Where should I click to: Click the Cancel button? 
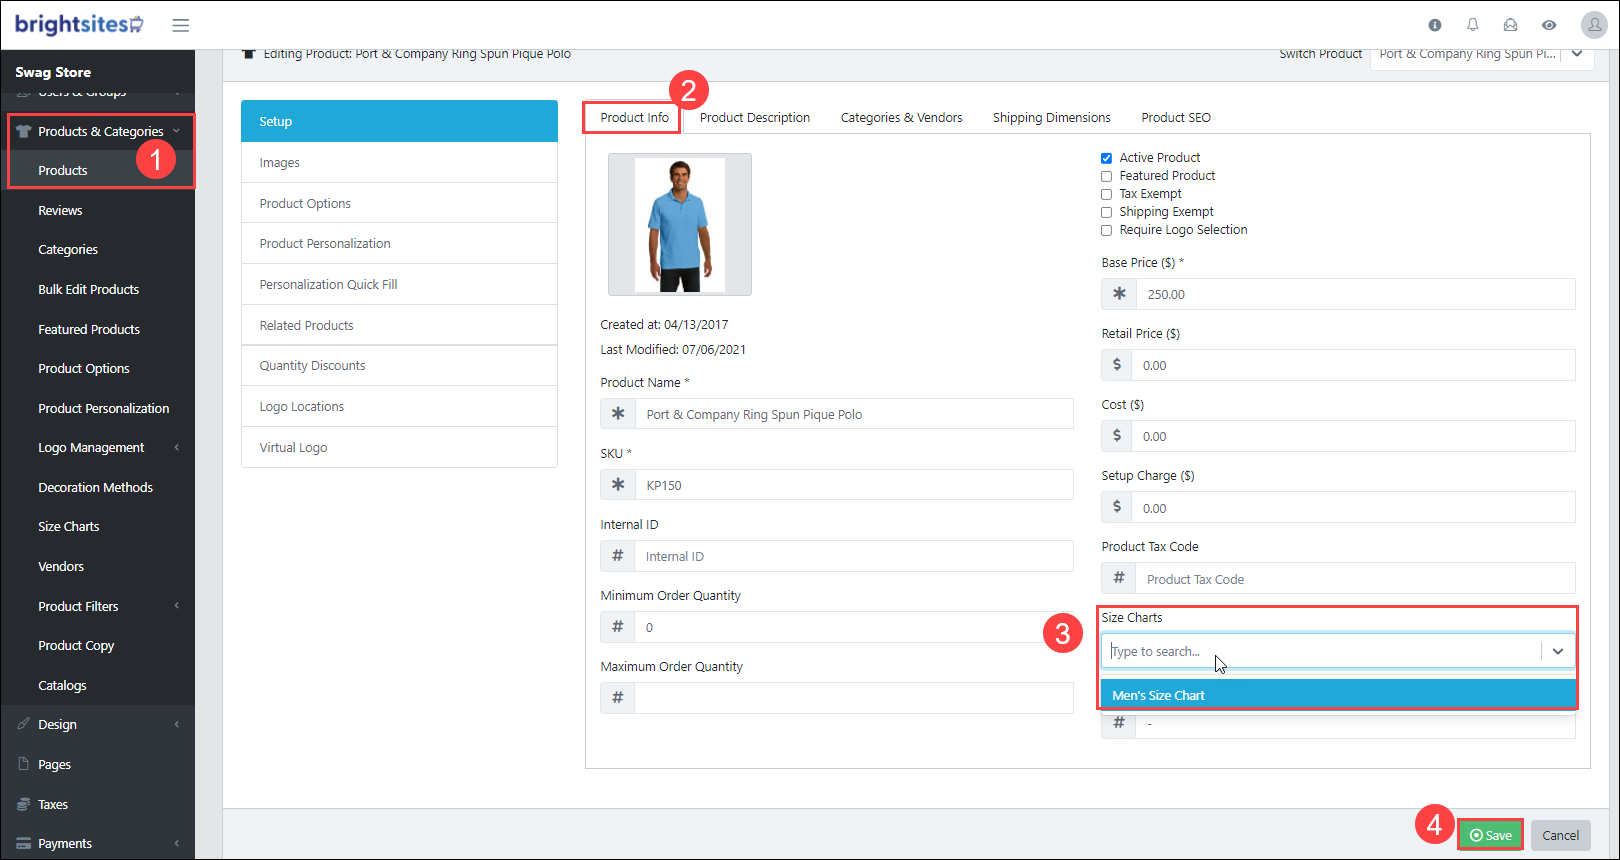[1560, 835]
